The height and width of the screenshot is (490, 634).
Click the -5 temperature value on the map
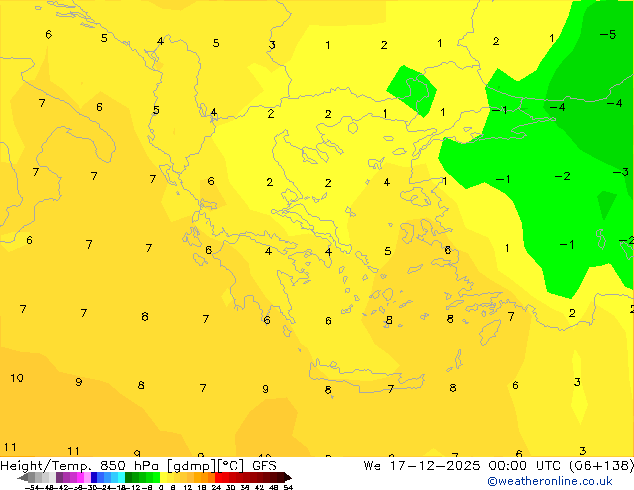point(608,34)
